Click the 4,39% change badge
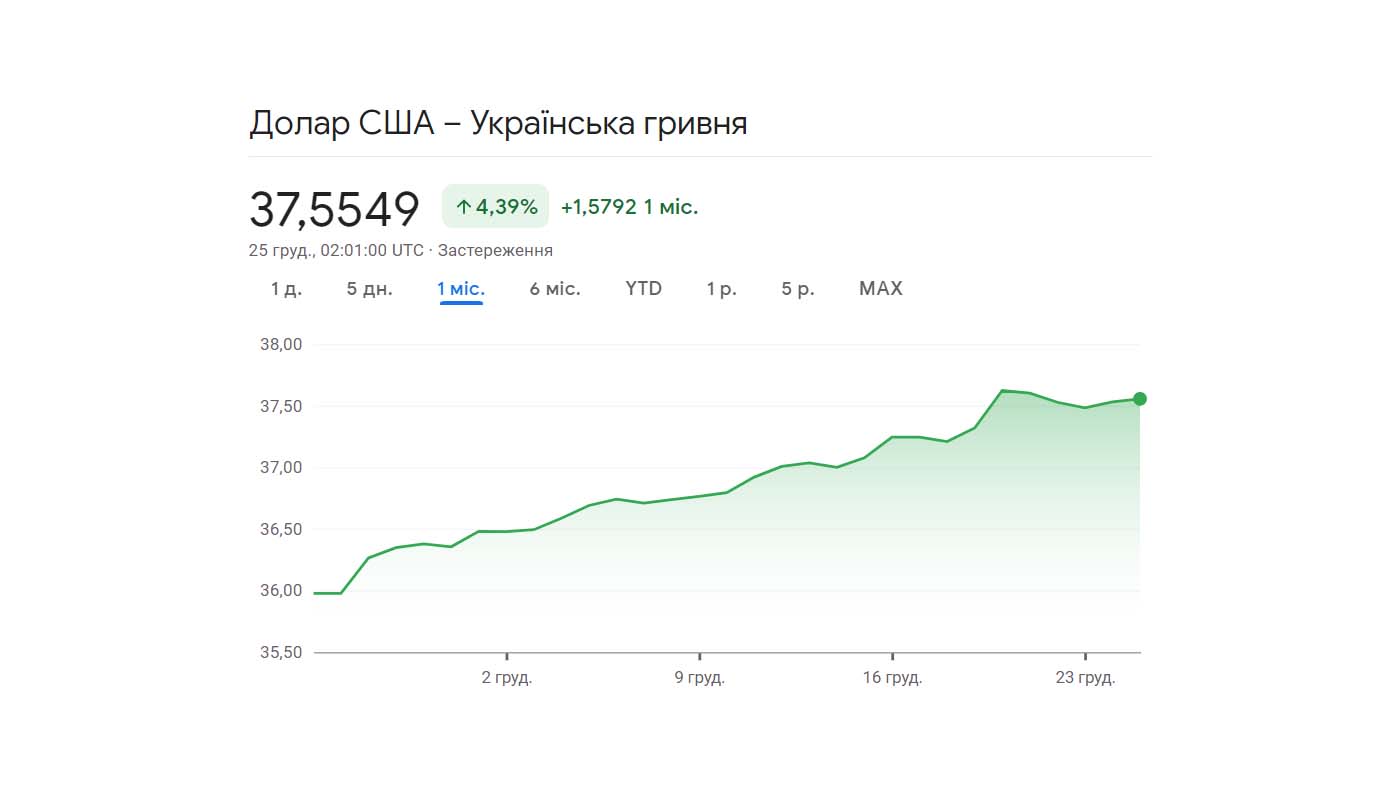This screenshot has height=800, width=1400. coord(496,207)
